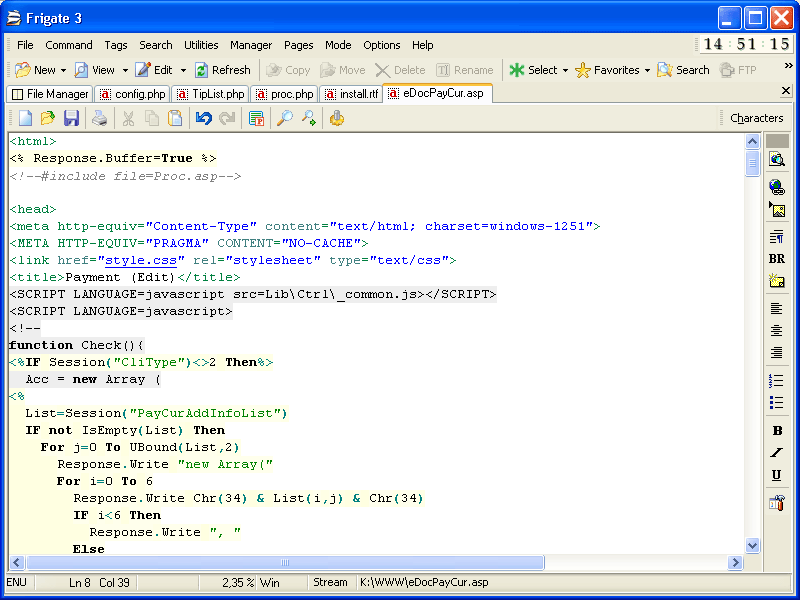The height and width of the screenshot is (600, 800).
Task: Click the page icon after the redo arrow
Action: (256, 118)
